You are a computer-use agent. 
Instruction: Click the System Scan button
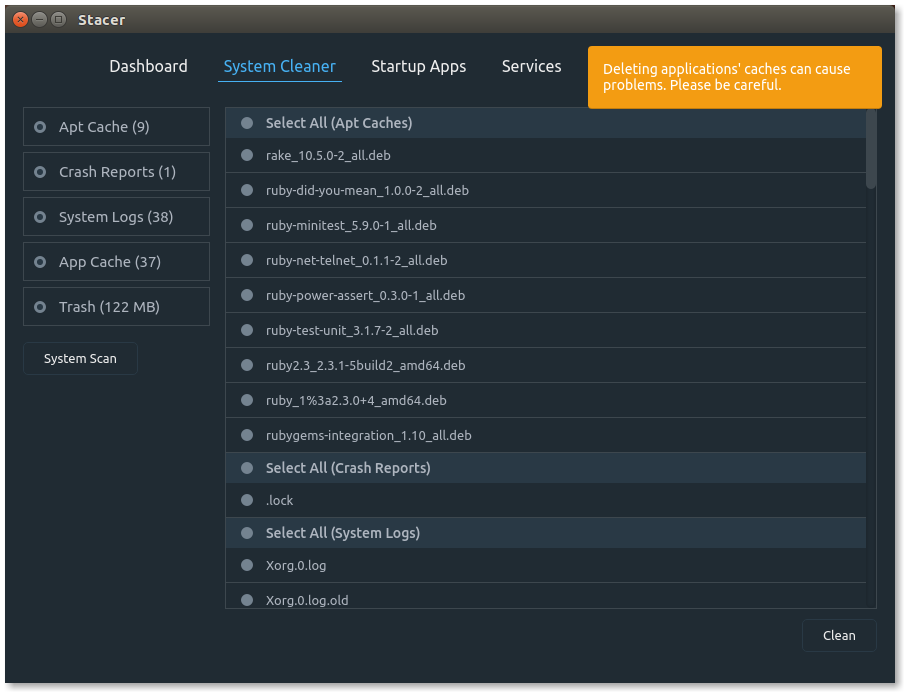click(80, 358)
